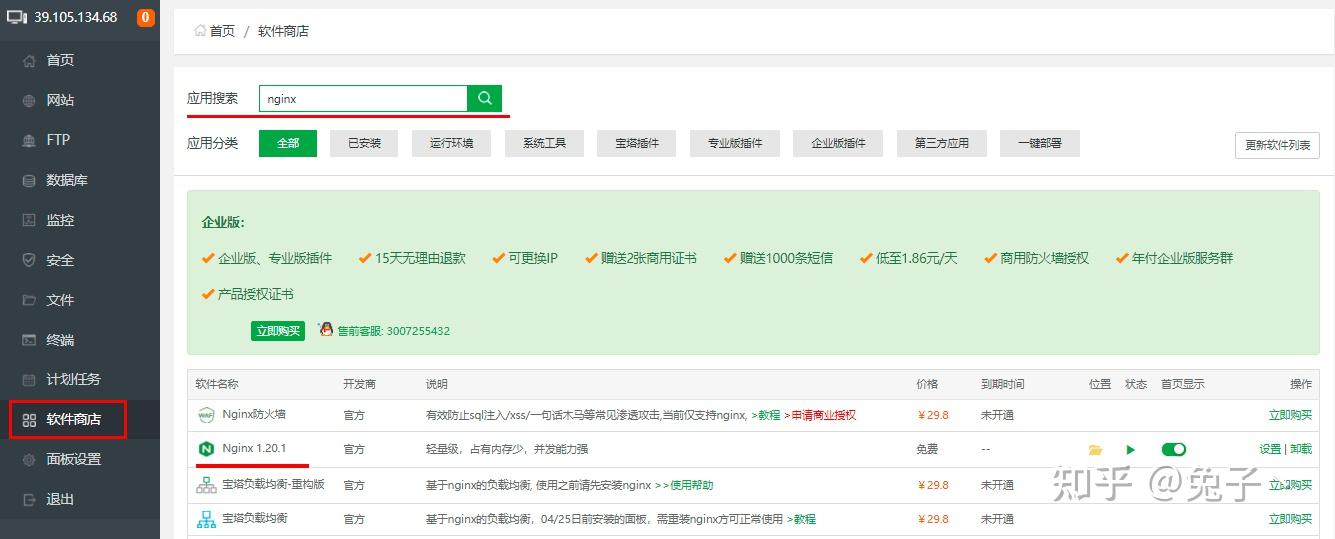Click the 立即购买 green button in banner
Image resolution: width=1335 pixels, height=539 pixels.
[x=278, y=330]
